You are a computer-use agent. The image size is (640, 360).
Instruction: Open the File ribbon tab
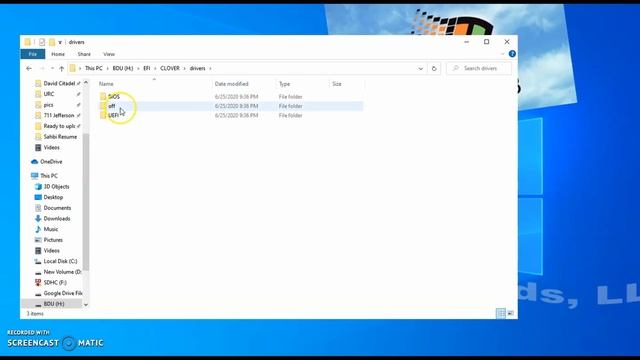pos(33,54)
